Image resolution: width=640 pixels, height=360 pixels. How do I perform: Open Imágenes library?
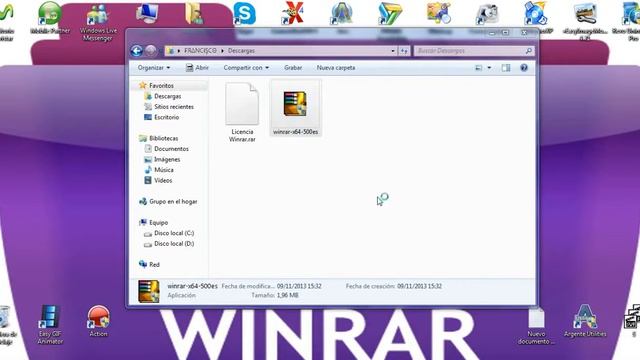coord(167,159)
